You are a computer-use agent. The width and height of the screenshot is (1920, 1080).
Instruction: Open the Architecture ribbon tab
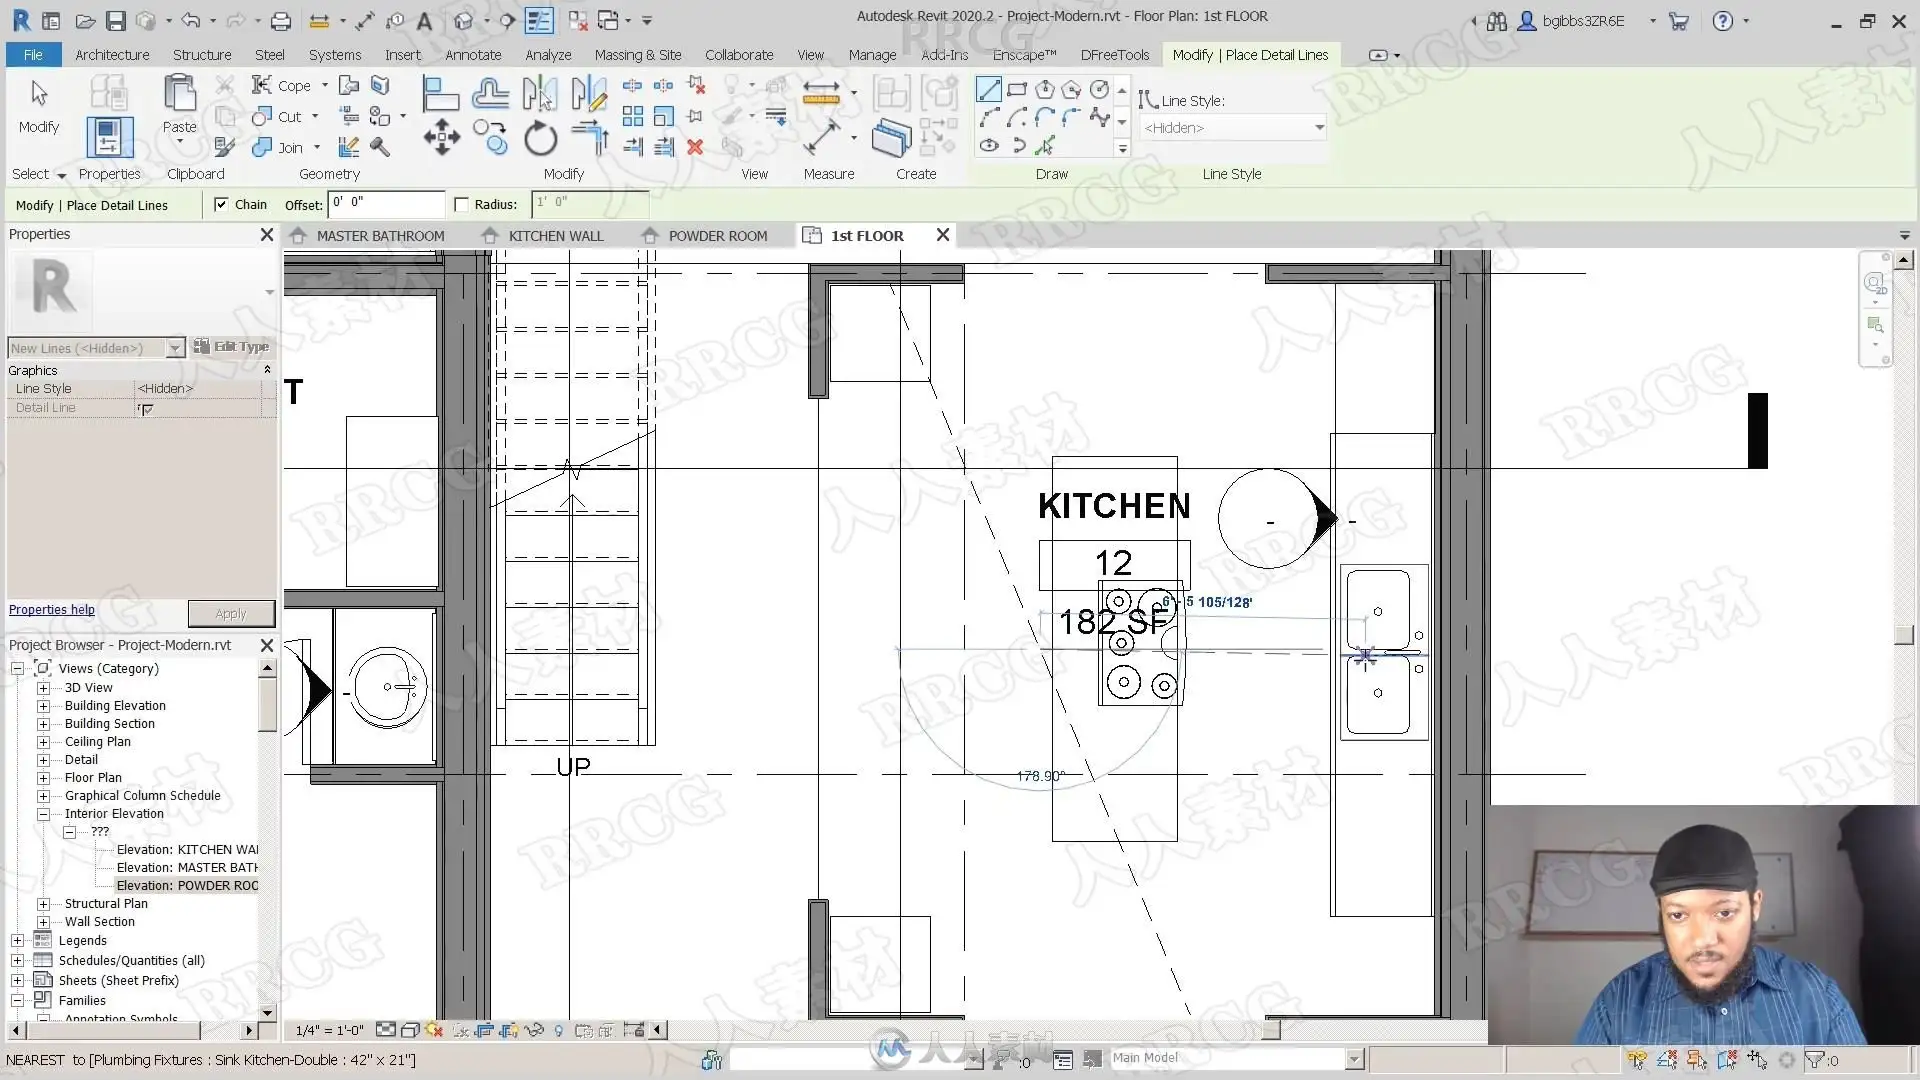click(112, 55)
